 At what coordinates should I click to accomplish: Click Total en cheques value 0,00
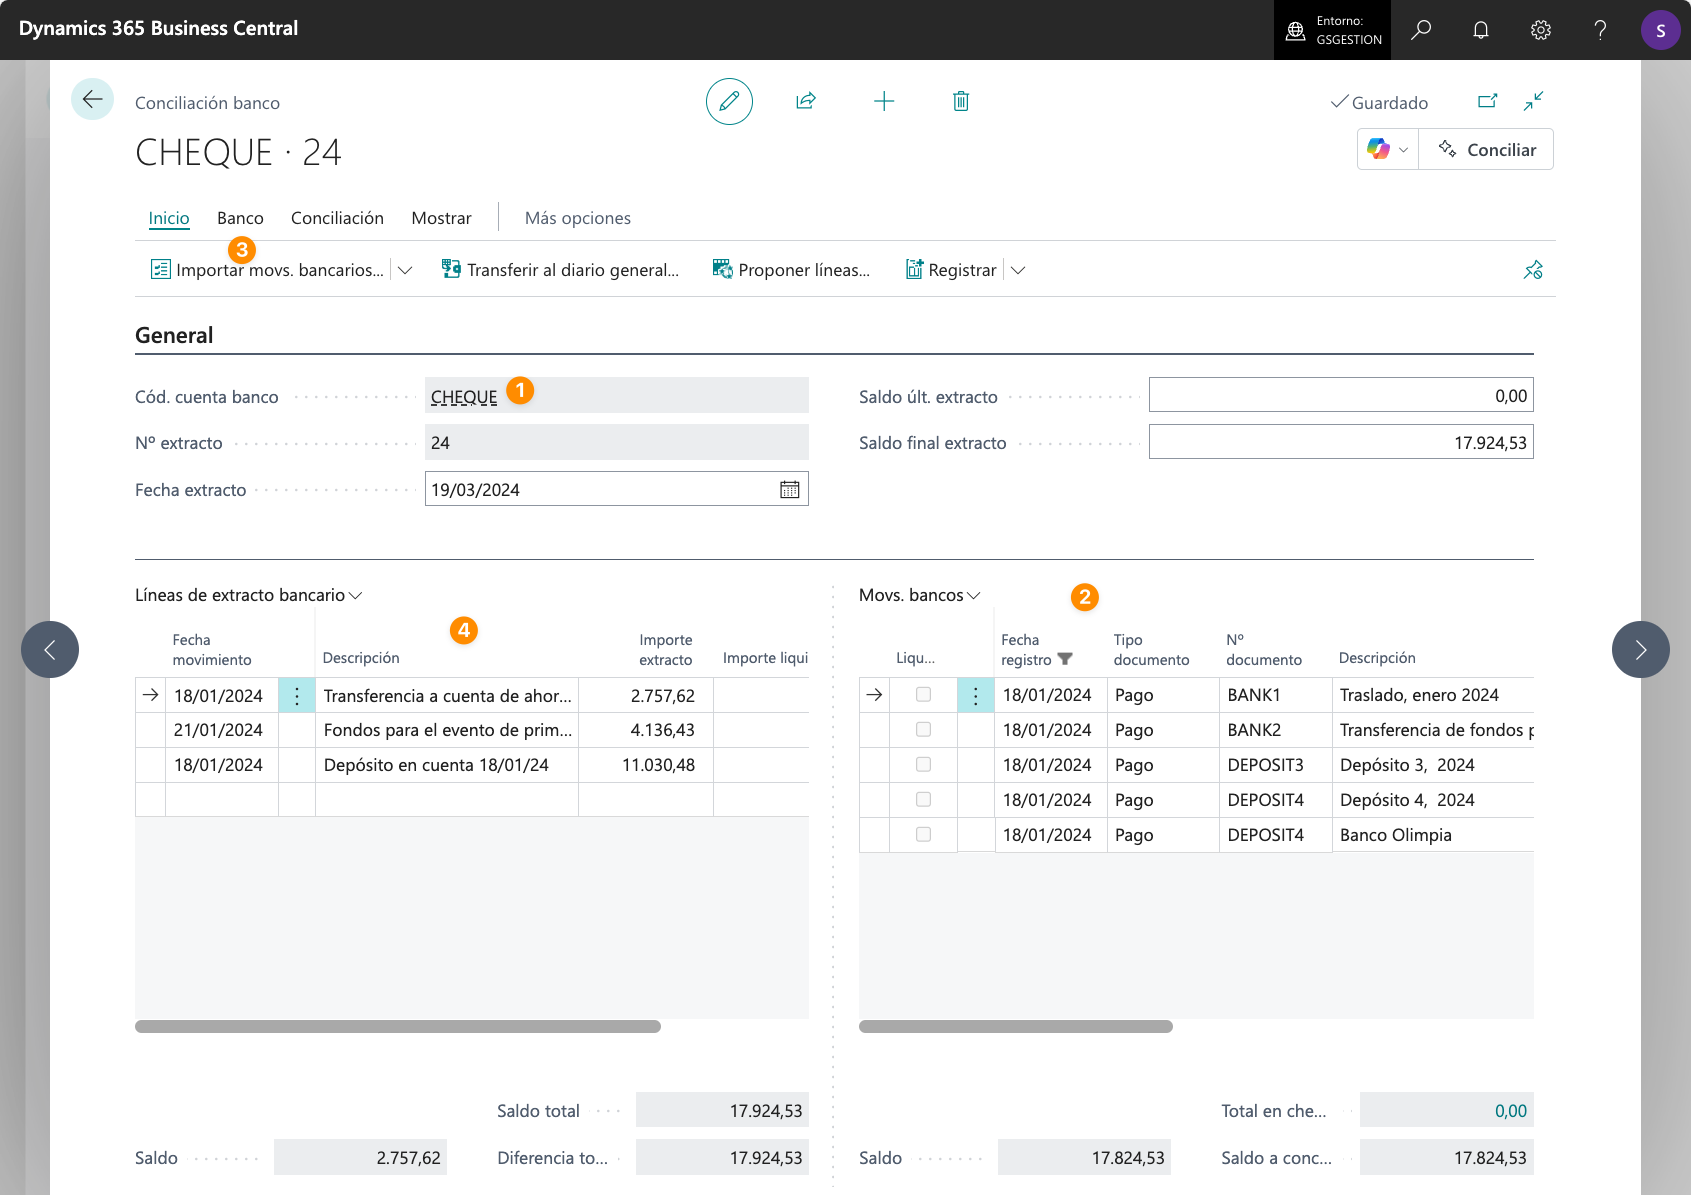[1446, 1110]
